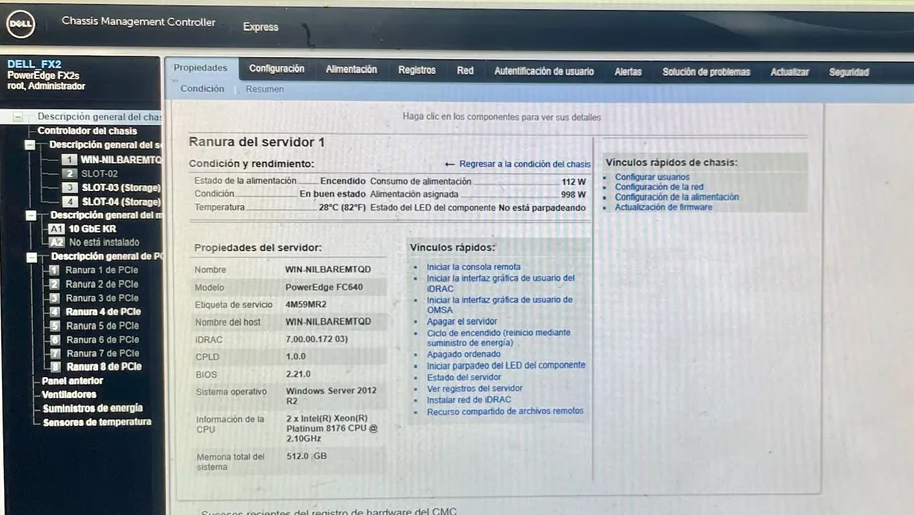This screenshot has height=515, width=914.
Task: Select slot 1 number icon for WIN-NILBAREMTQ
Action: point(69,160)
